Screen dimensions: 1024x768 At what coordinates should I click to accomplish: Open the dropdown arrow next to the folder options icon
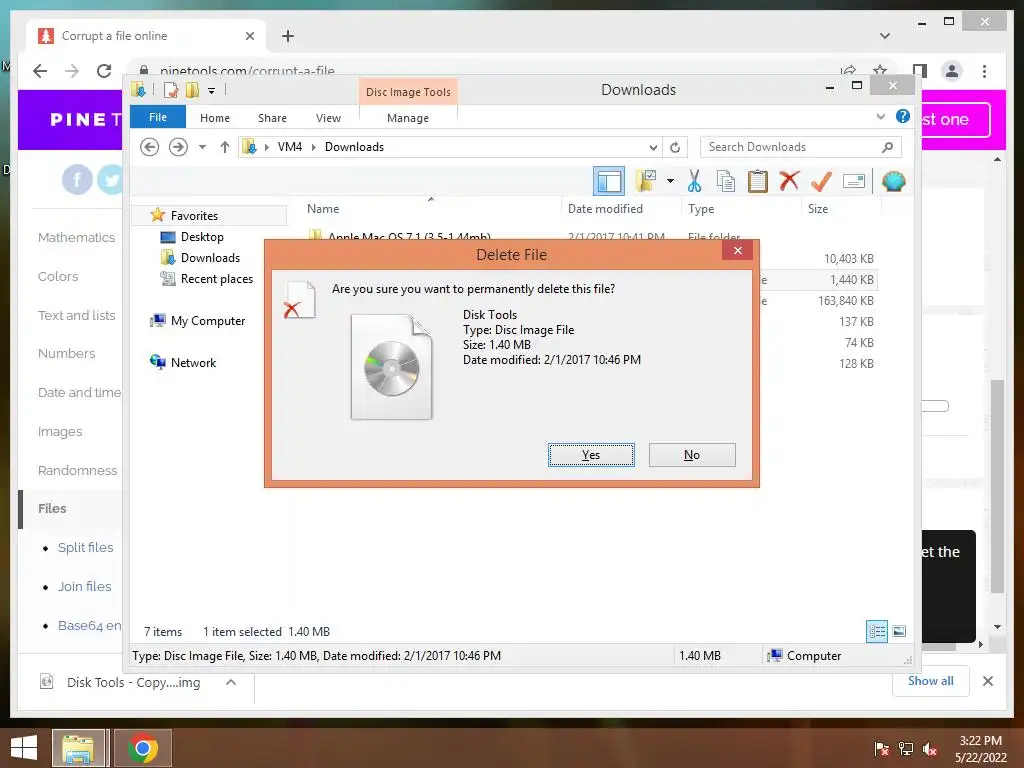(x=670, y=181)
